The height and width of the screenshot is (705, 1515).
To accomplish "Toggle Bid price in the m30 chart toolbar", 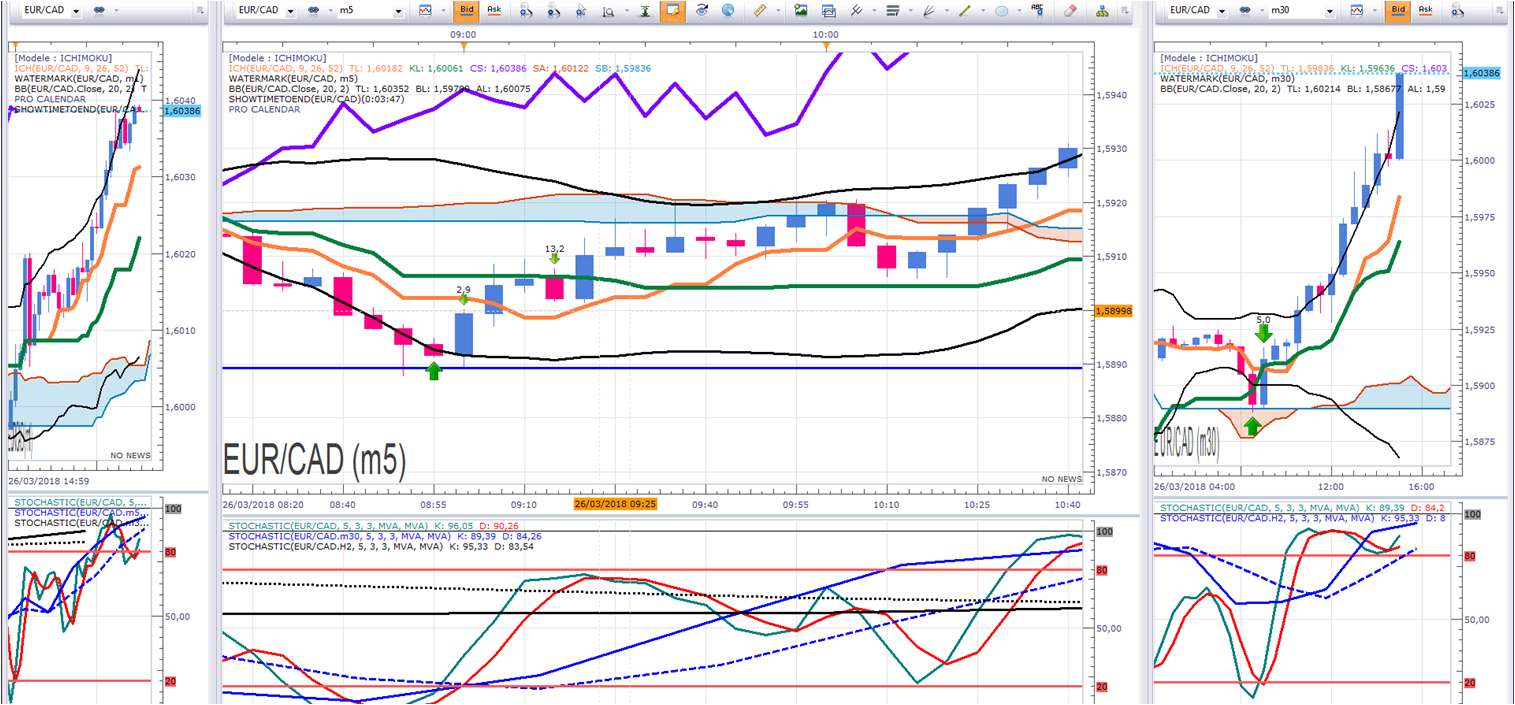I will click(1399, 10).
